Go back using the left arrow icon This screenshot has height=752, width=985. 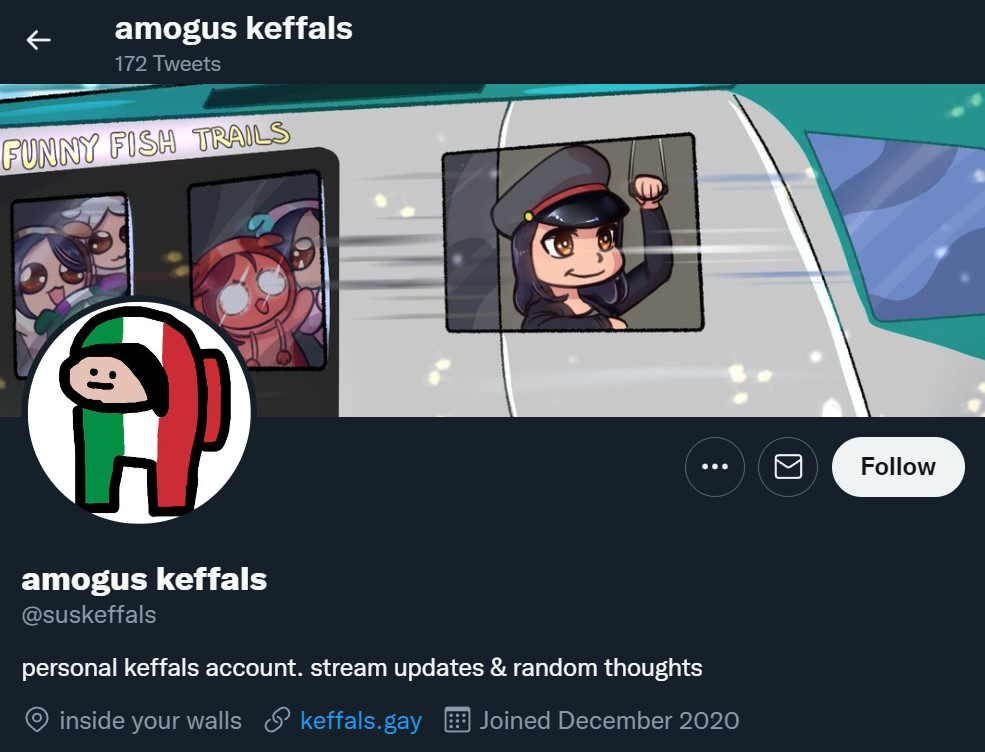(x=38, y=40)
